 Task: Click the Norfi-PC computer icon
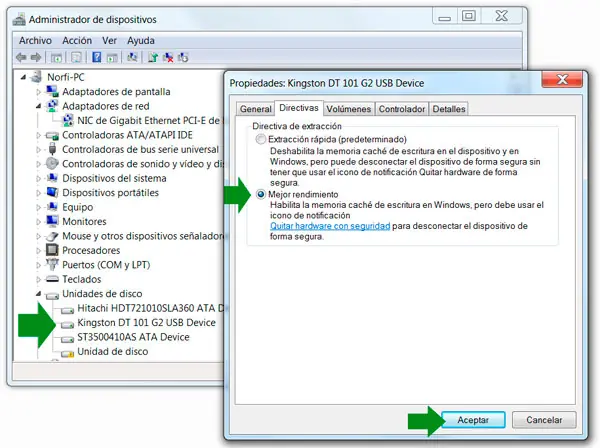coord(36,77)
